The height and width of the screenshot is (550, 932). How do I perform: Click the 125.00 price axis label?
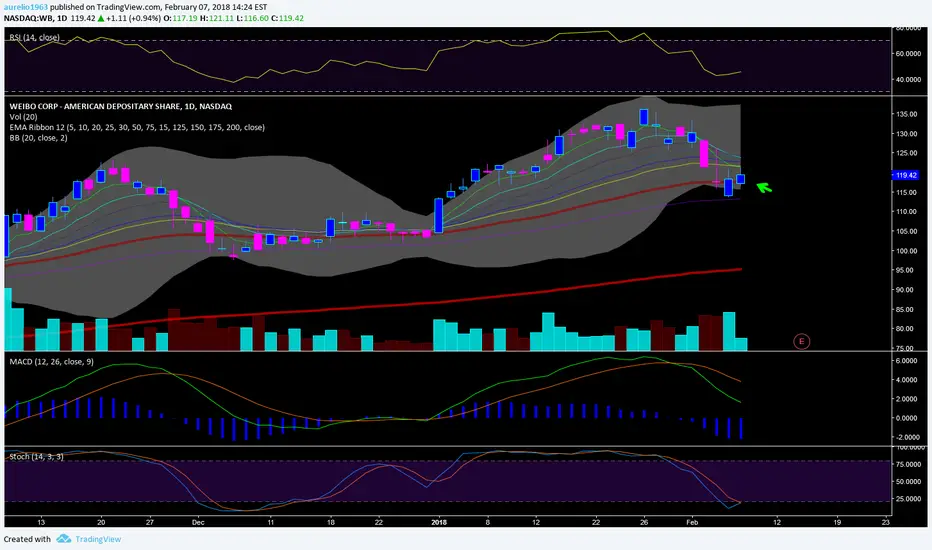point(906,153)
